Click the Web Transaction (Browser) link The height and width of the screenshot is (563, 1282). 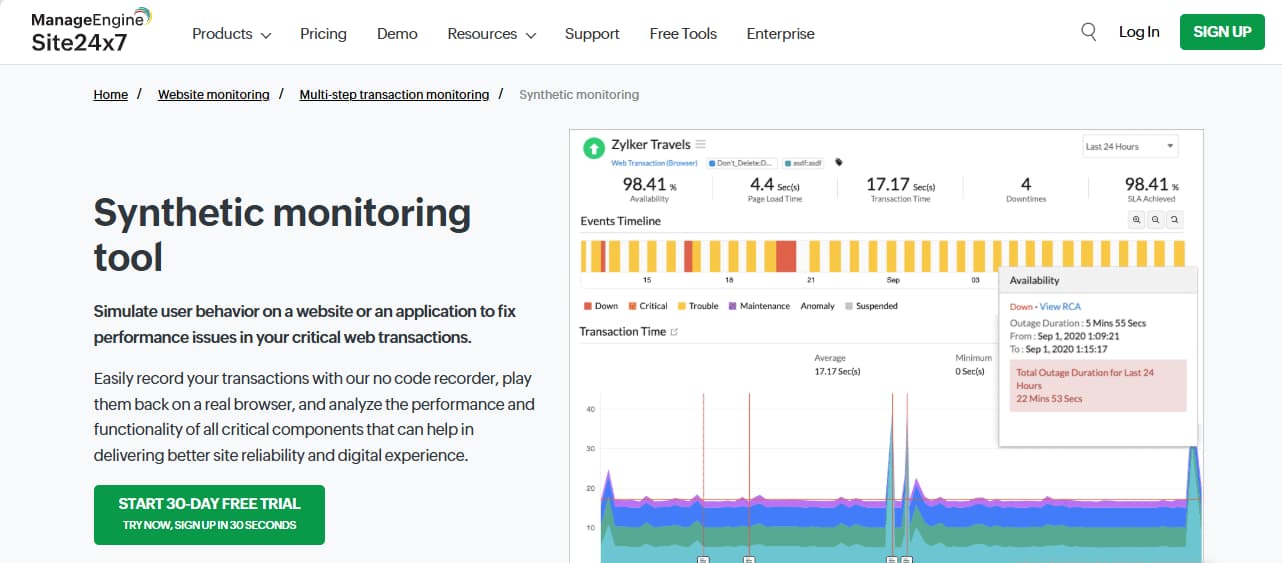coord(654,162)
